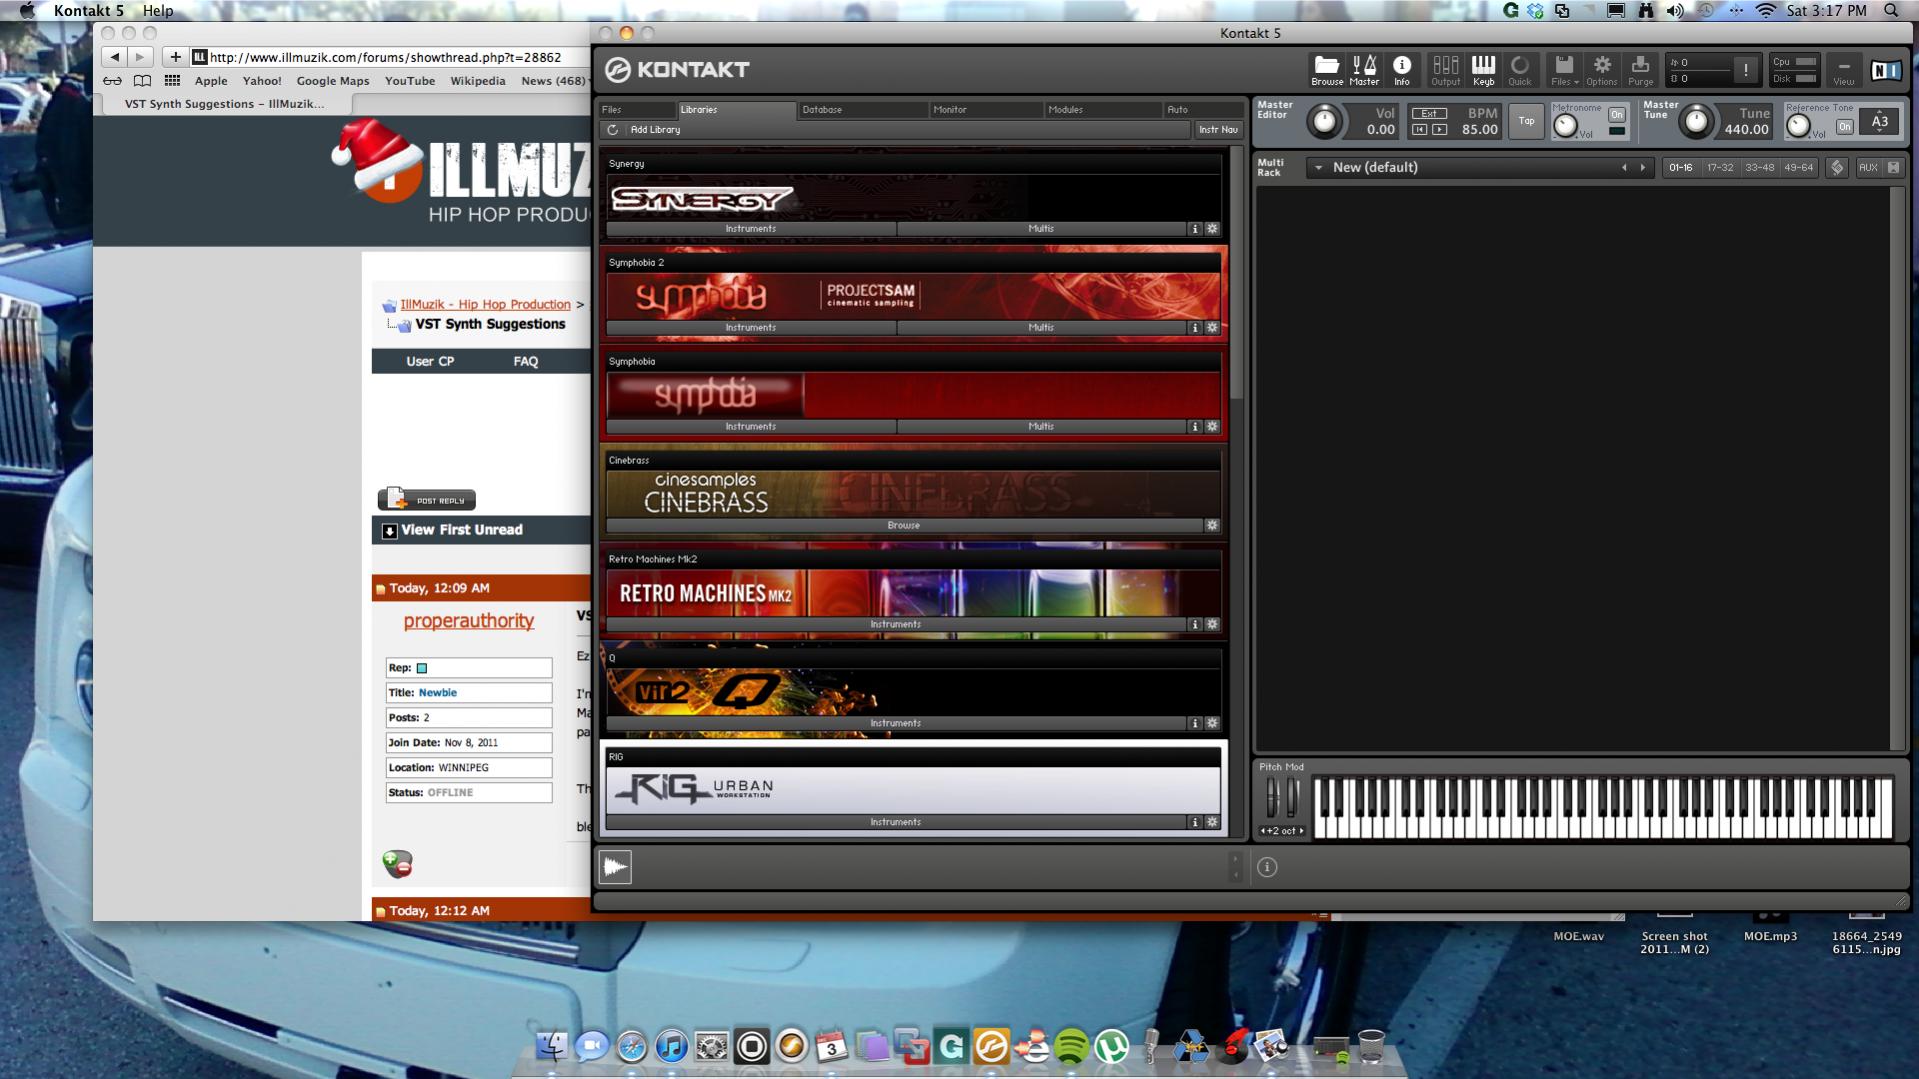The image size is (1919, 1079).
Task: Click Retro Machines Mk2 info icon
Action: pyautogui.click(x=1194, y=625)
